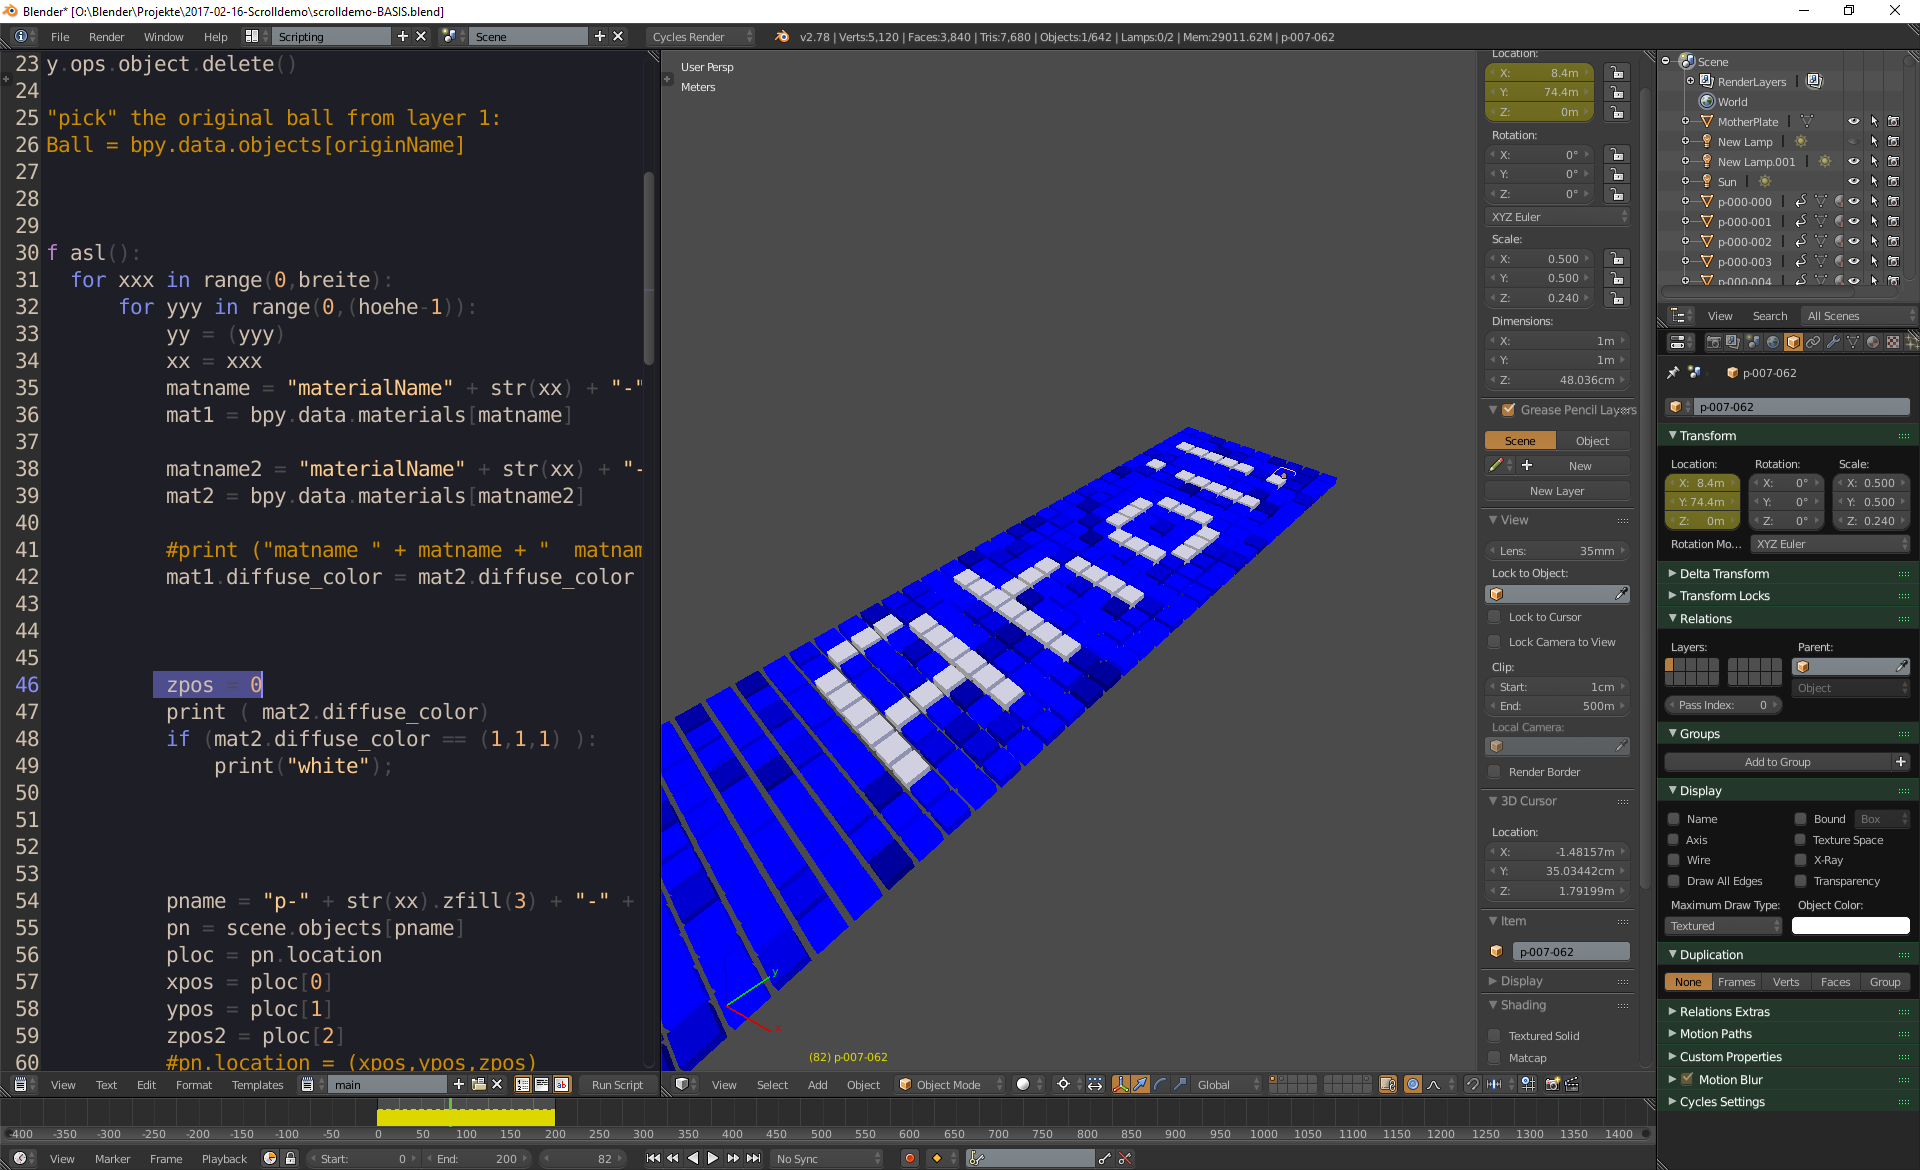Click OpenGL render animation clapper icon

pos(1572,1084)
